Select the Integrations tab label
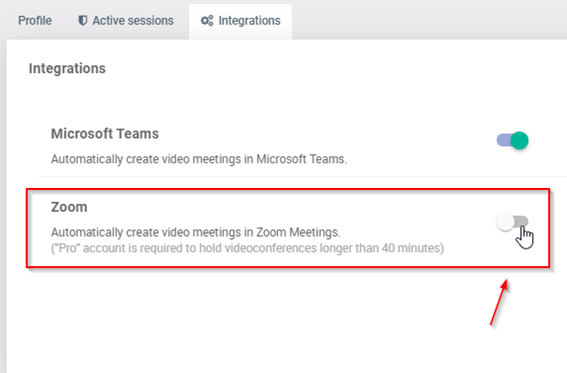Screen dimensions: 567x373 pos(249,21)
